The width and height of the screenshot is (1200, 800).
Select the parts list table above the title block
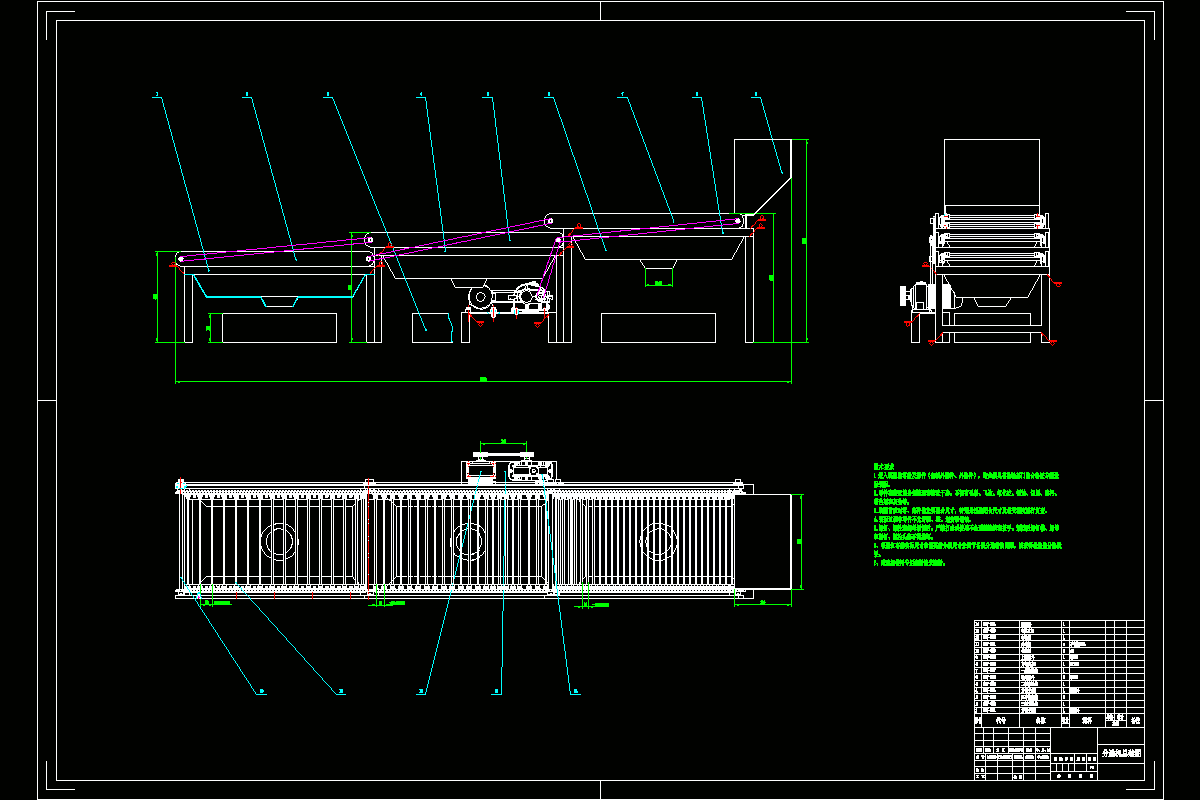pyautogui.click(x=1059, y=673)
